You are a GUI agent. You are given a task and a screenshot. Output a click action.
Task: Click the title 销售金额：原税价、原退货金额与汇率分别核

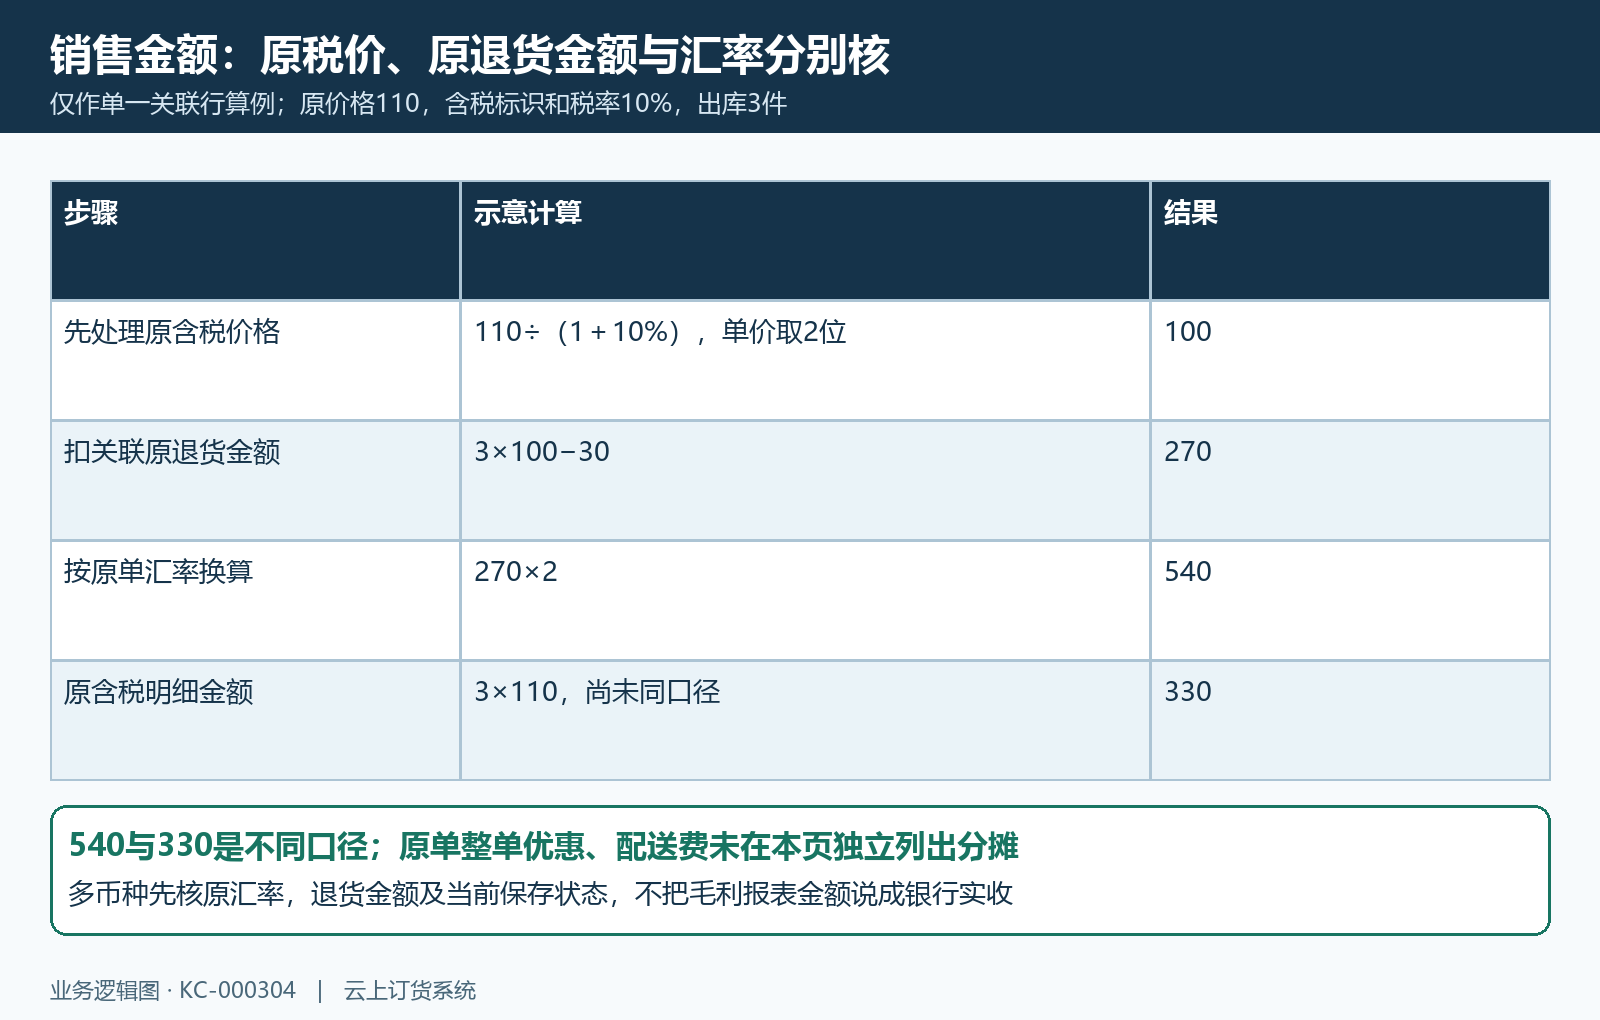pyautogui.click(x=470, y=55)
